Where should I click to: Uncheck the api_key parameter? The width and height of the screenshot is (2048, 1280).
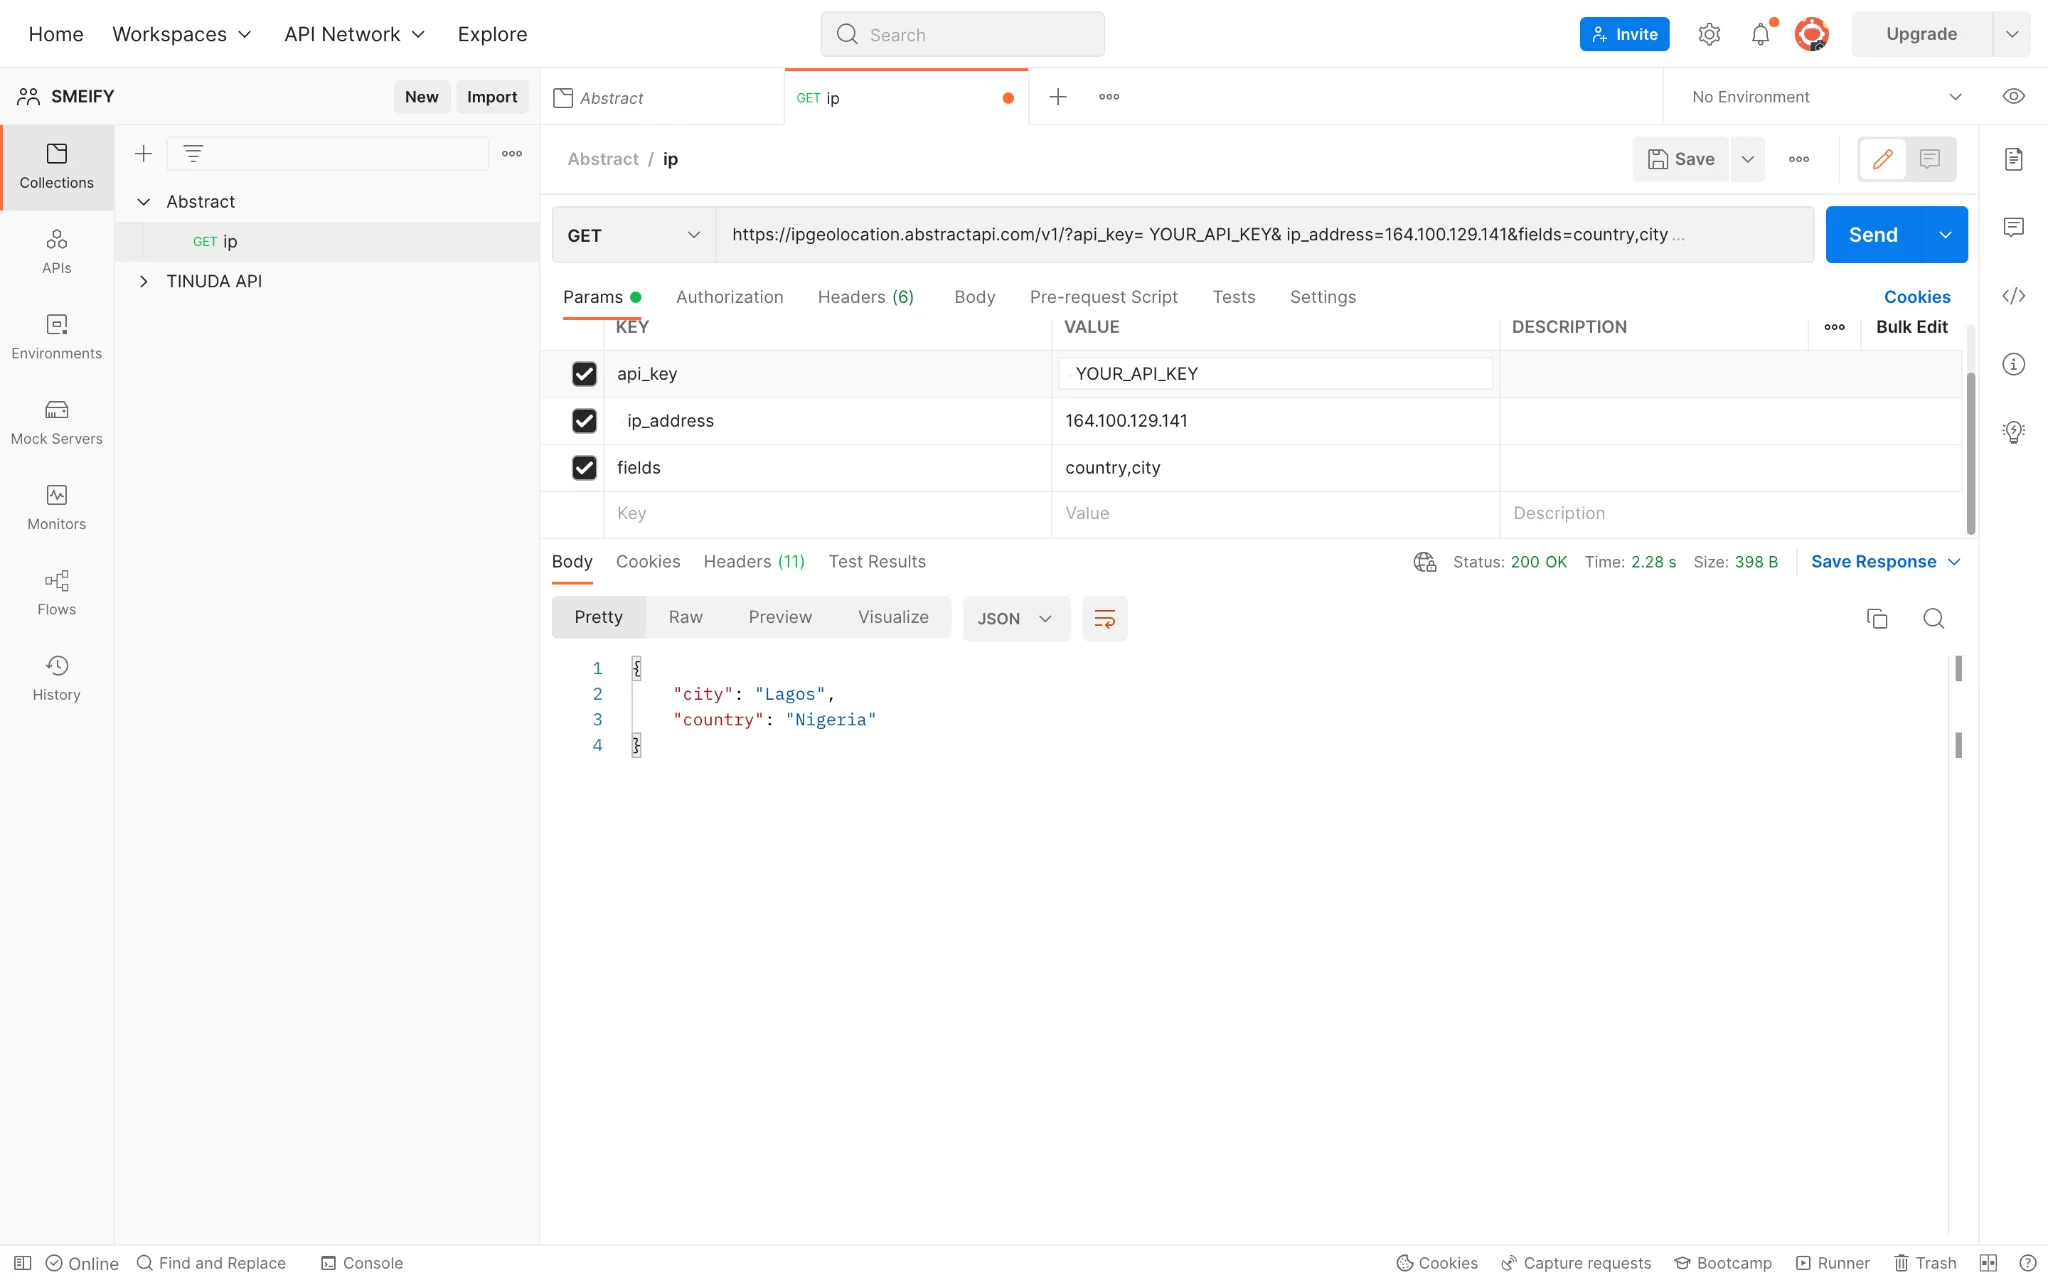tap(584, 373)
